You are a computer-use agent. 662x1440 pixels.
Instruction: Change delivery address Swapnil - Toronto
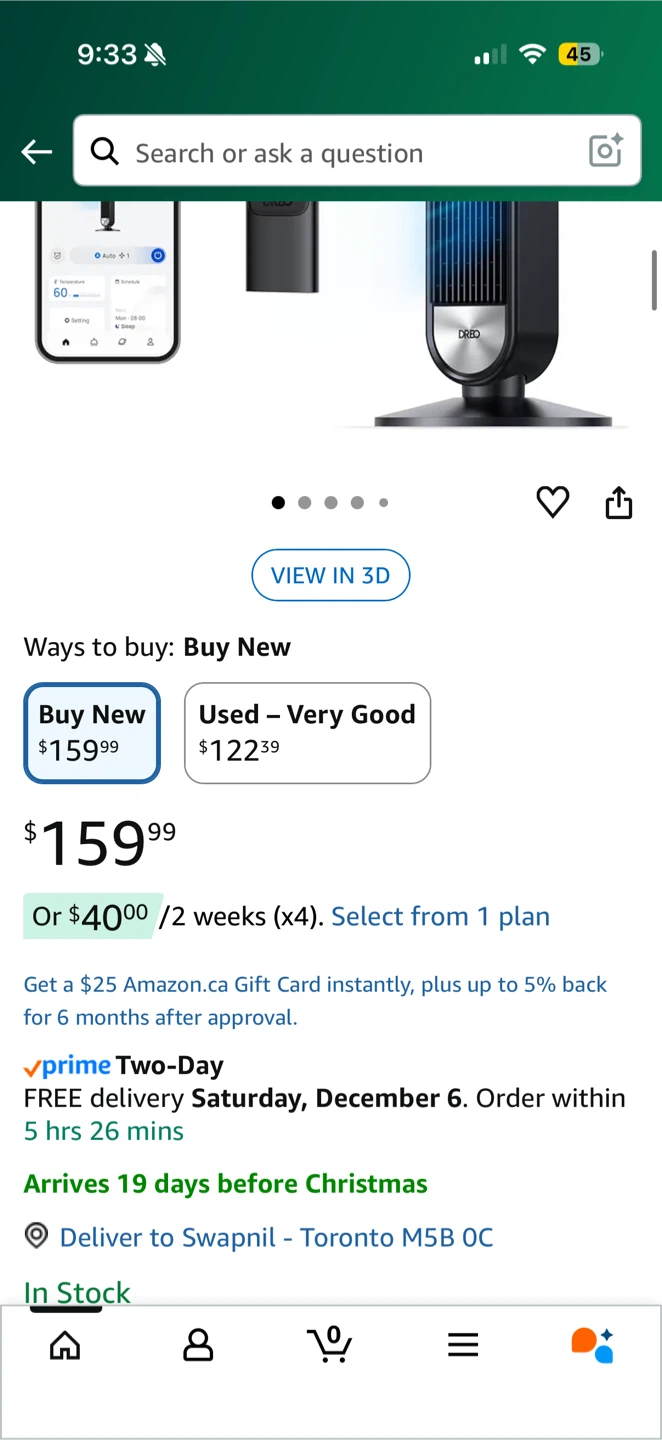(x=276, y=1237)
